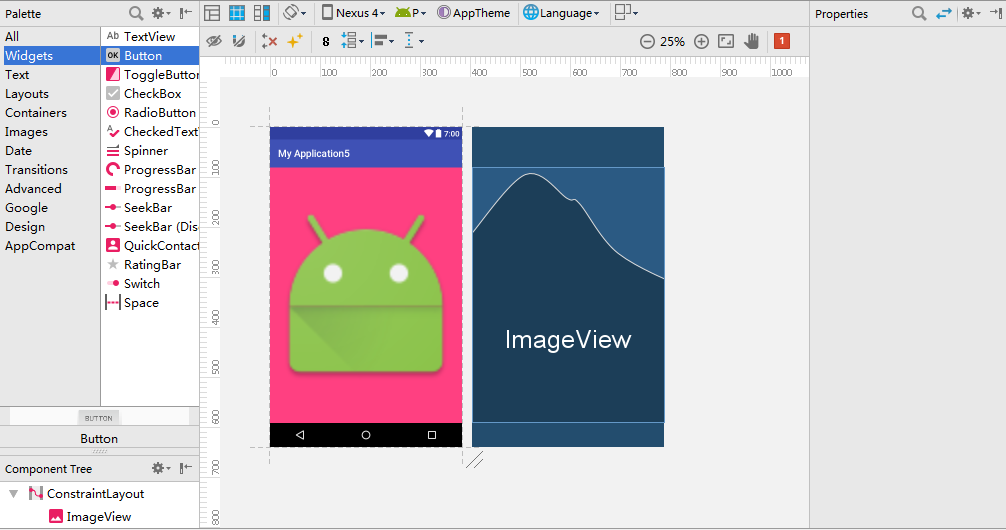Open Component Tree settings gear
This screenshot has width=1006, height=530.
[160, 468]
